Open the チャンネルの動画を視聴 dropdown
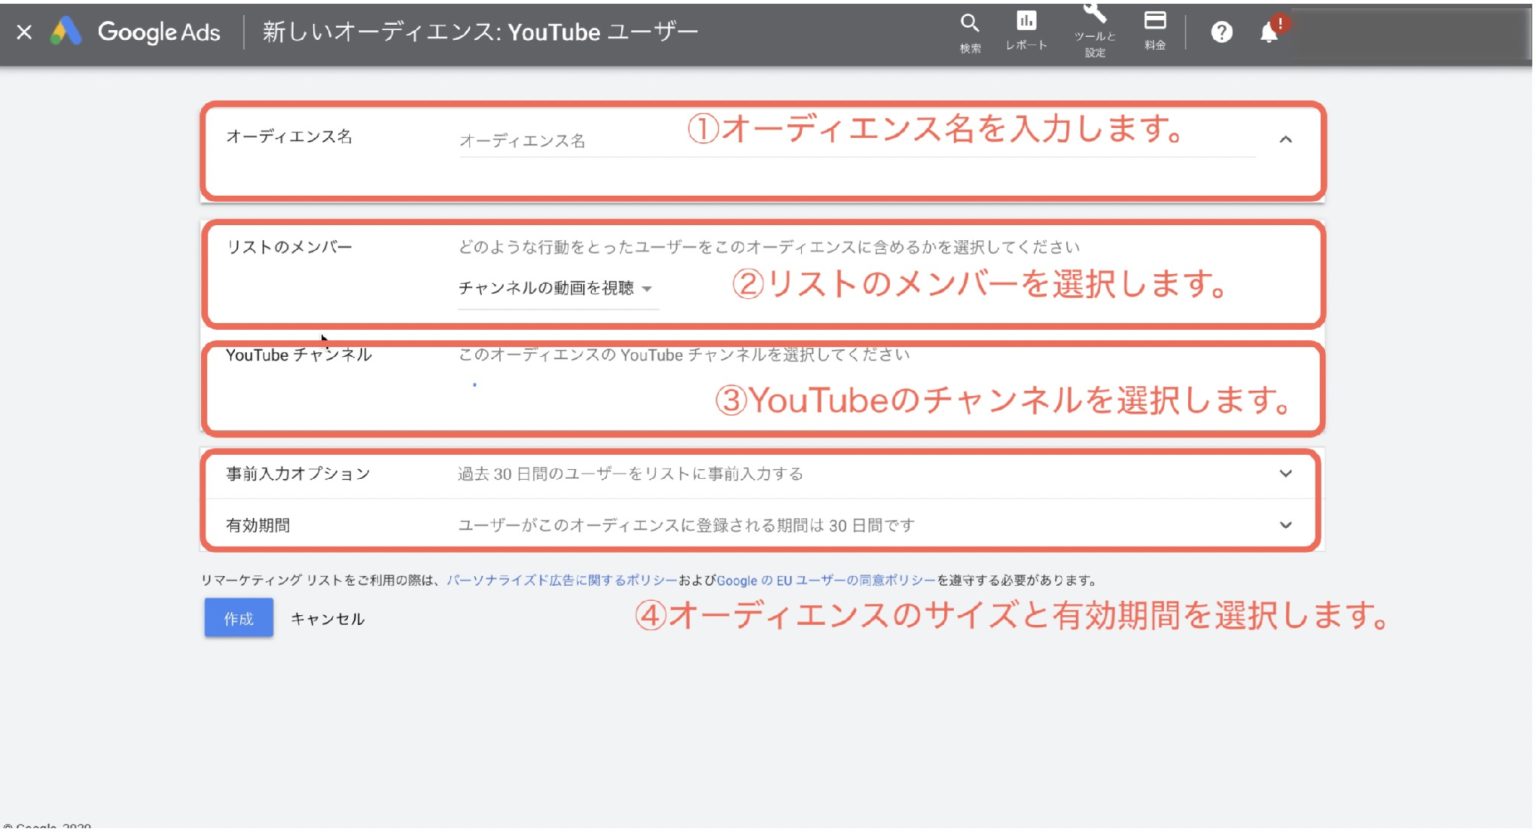The width and height of the screenshot is (1536, 832). pos(556,289)
